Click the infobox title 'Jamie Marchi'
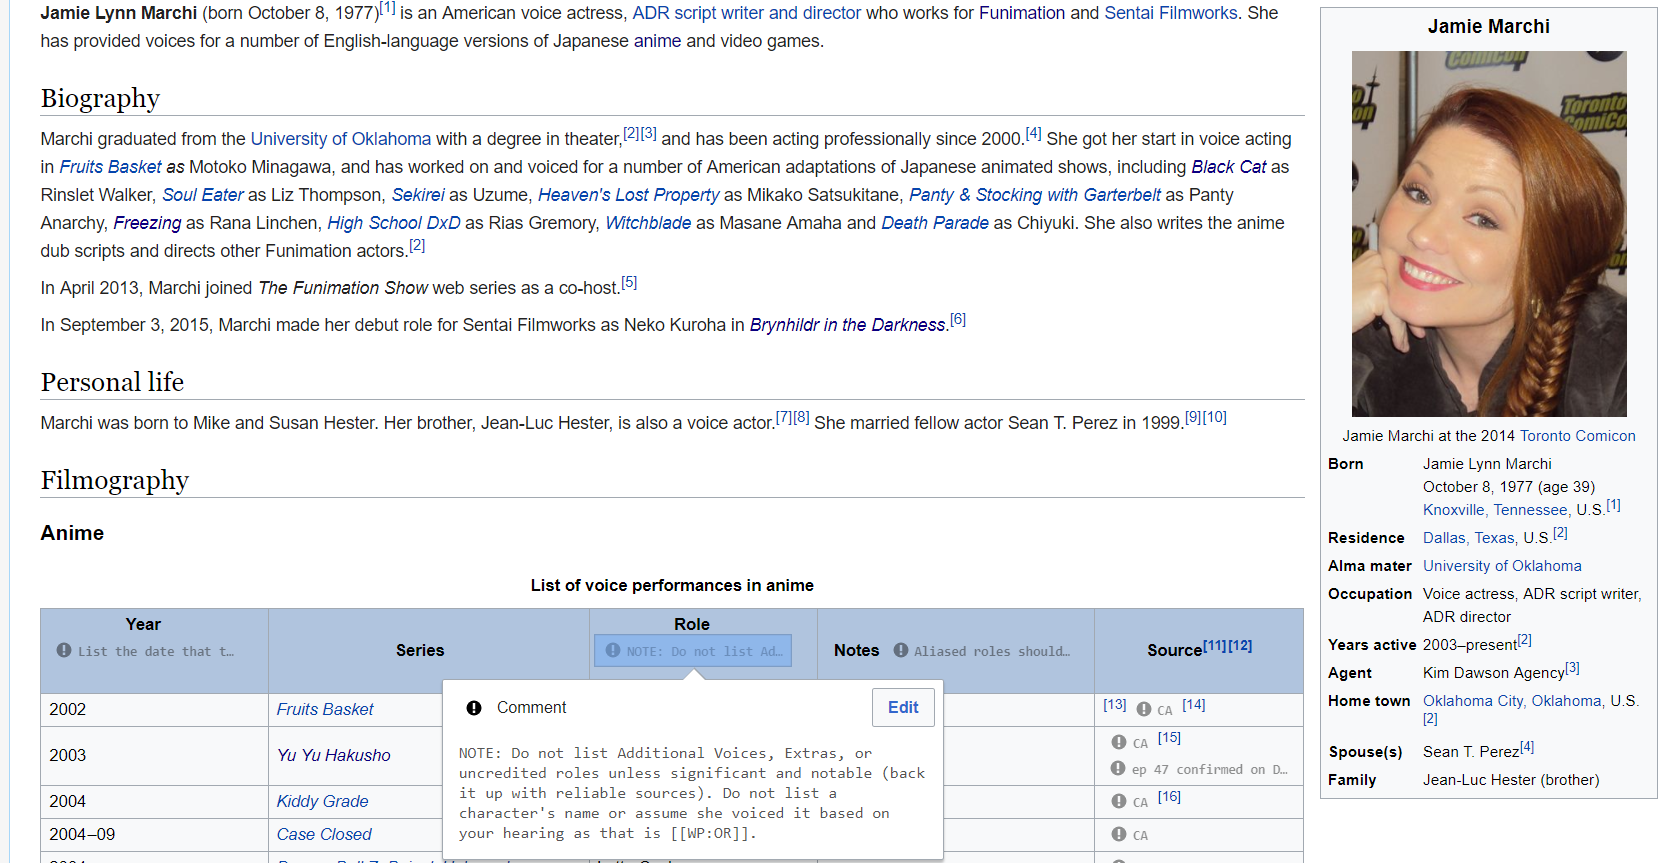This screenshot has width=1664, height=863. tap(1489, 26)
